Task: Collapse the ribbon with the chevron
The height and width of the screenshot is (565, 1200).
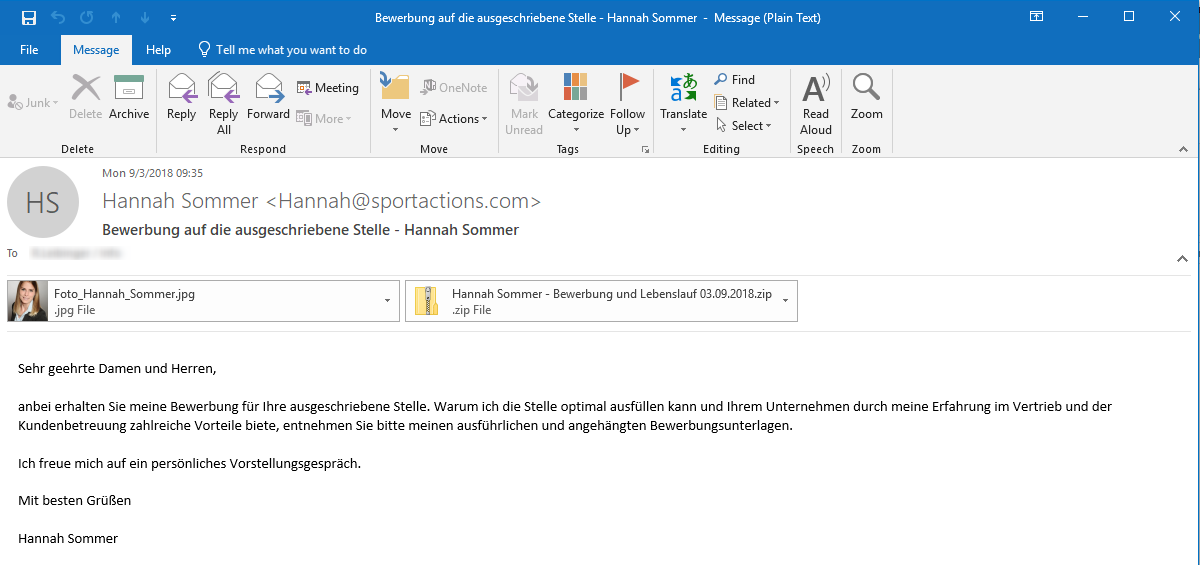Action: [x=1183, y=148]
